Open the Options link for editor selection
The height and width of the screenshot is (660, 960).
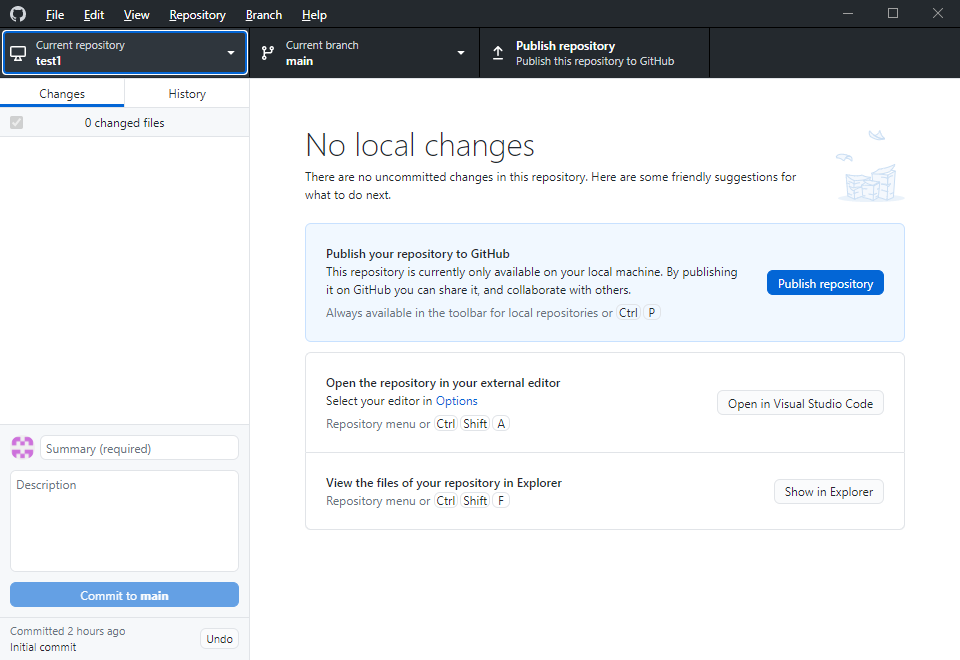pos(456,401)
